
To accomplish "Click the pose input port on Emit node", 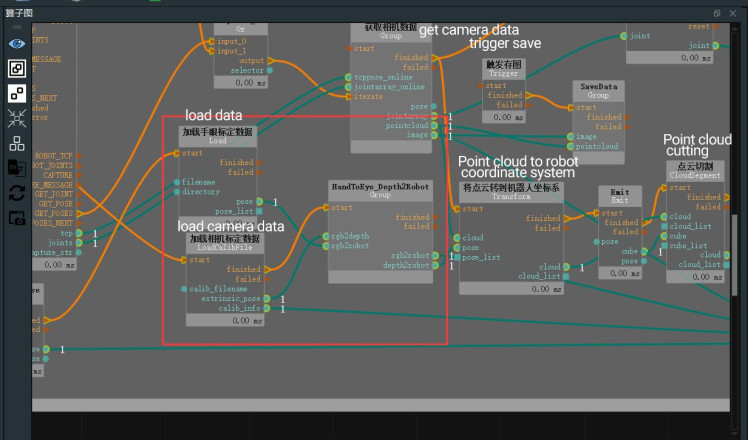I will (597, 242).
